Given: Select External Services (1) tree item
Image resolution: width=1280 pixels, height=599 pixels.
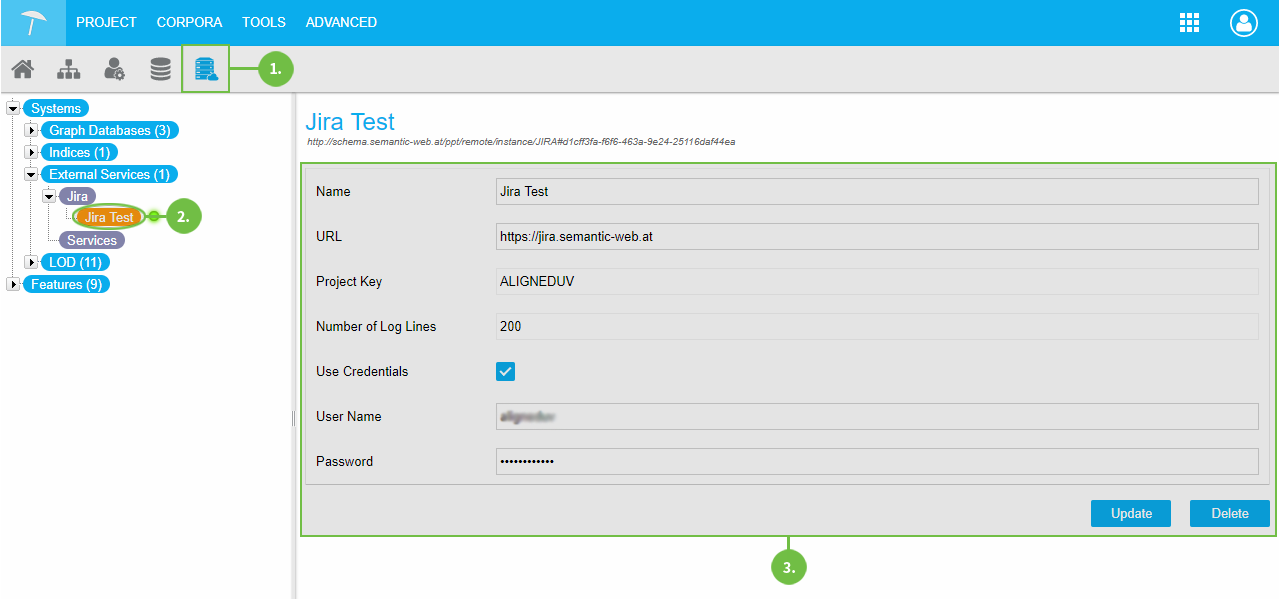Looking at the screenshot, I should (x=110, y=174).
